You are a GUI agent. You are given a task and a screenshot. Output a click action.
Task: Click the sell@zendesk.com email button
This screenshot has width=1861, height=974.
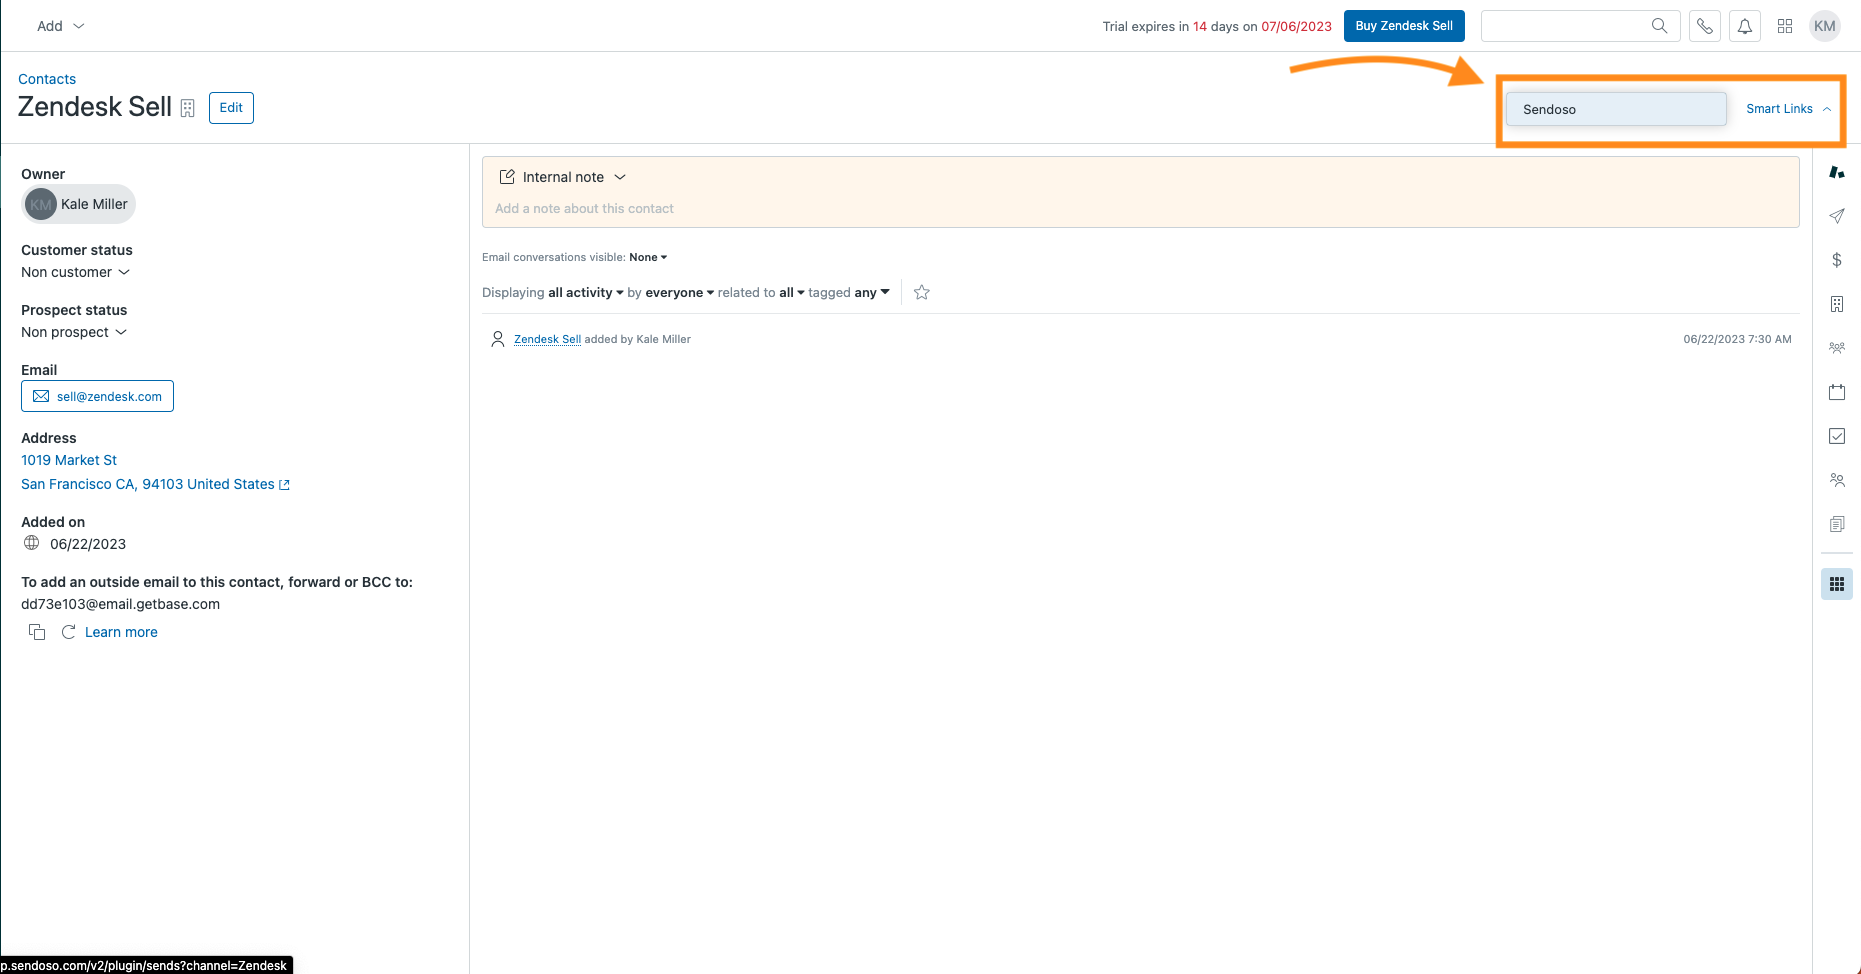[x=97, y=396]
